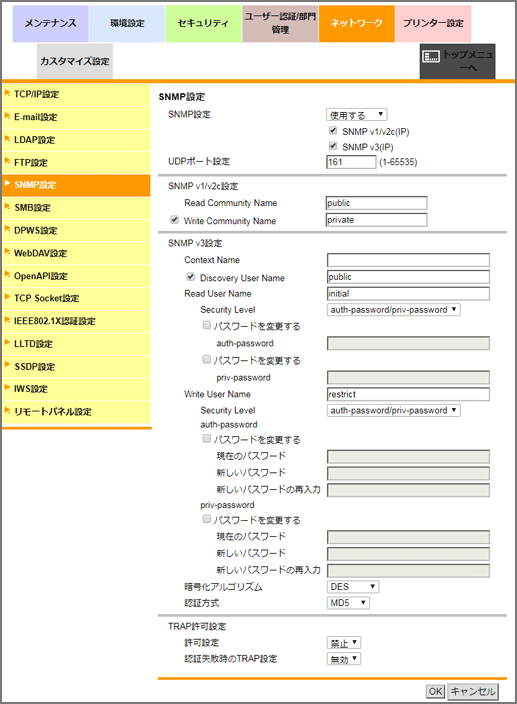Open the 環境設定 tab

click(x=127, y=24)
